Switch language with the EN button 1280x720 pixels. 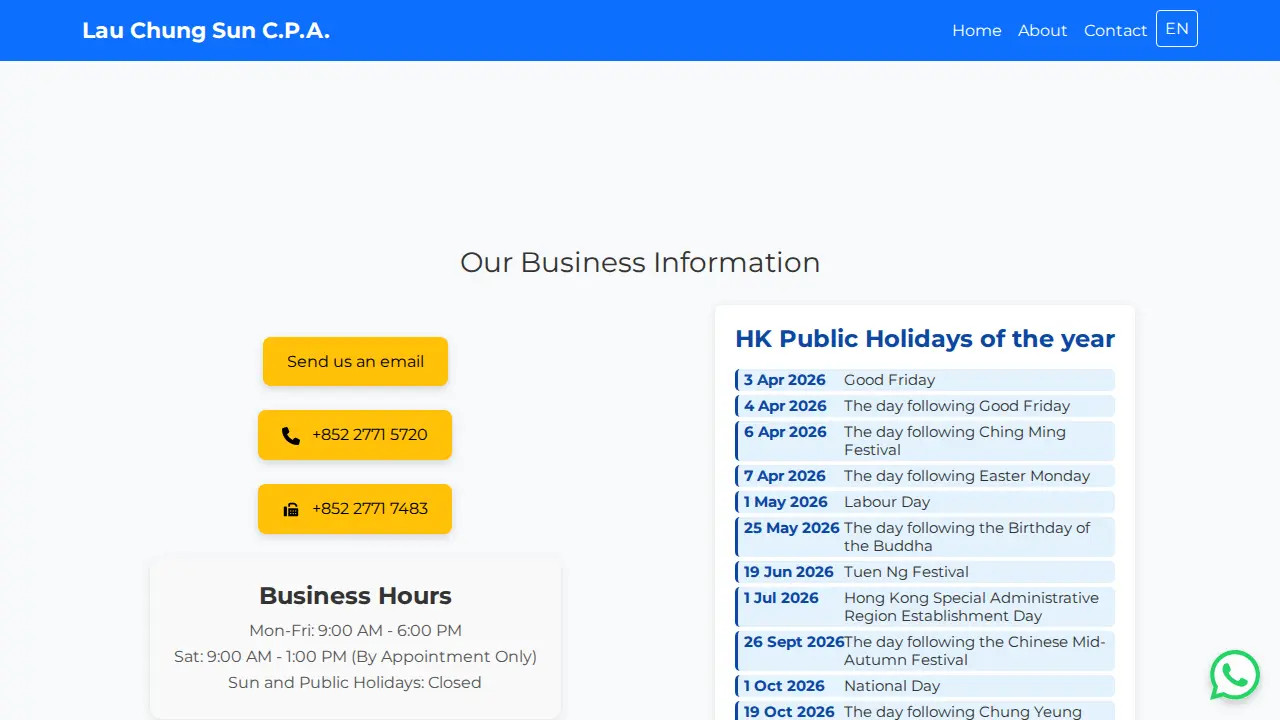coord(1177,29)
